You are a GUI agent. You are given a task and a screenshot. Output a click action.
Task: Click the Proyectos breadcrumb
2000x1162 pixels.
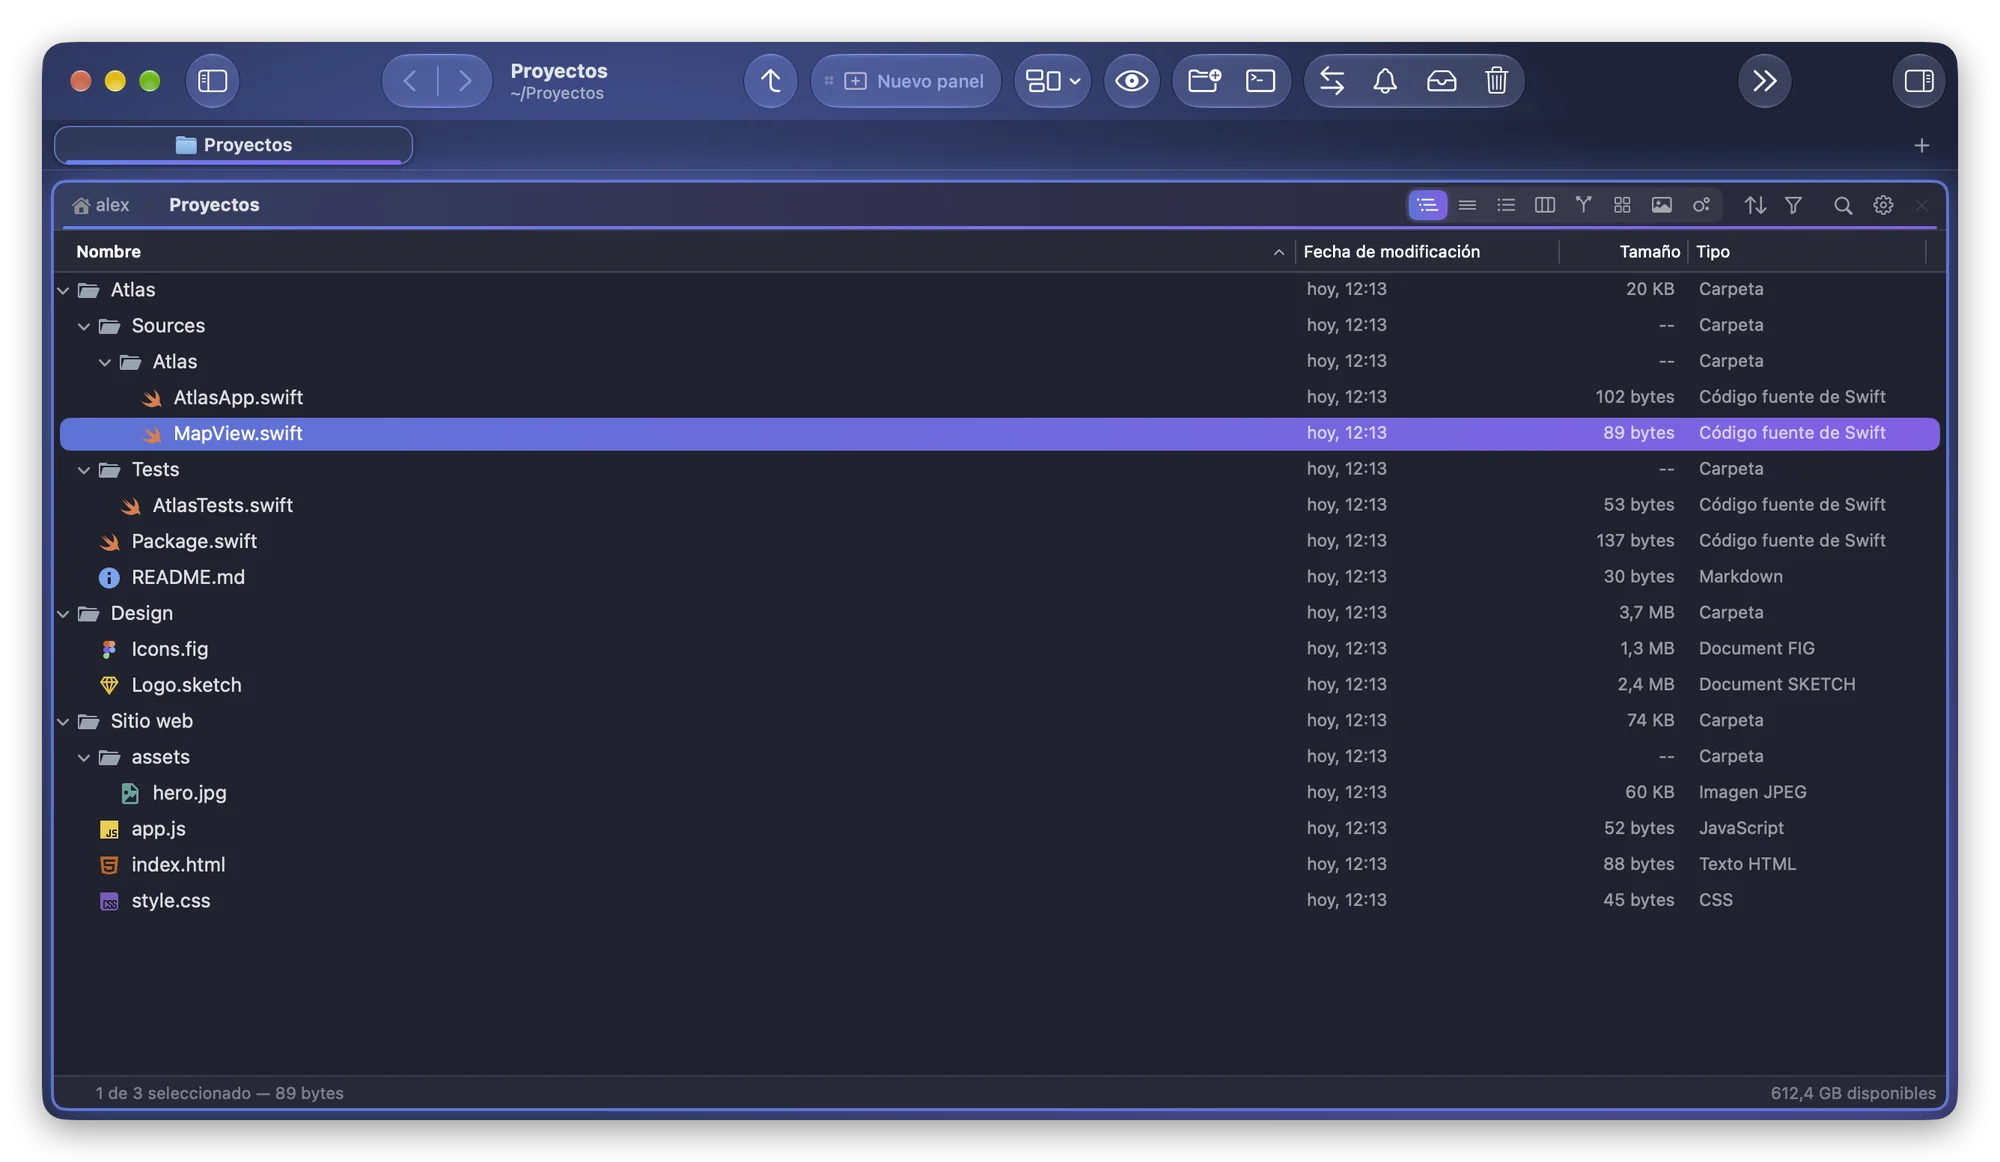tap(214, 205)
